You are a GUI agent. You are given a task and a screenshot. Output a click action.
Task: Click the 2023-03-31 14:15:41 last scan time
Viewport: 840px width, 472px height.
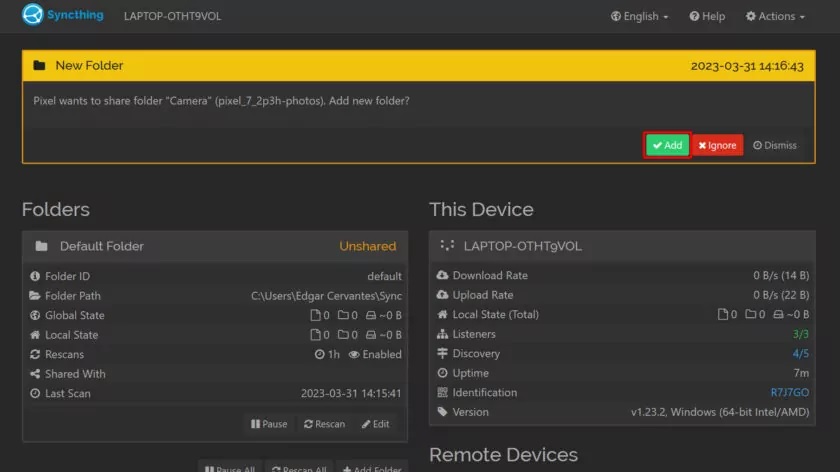351,393
